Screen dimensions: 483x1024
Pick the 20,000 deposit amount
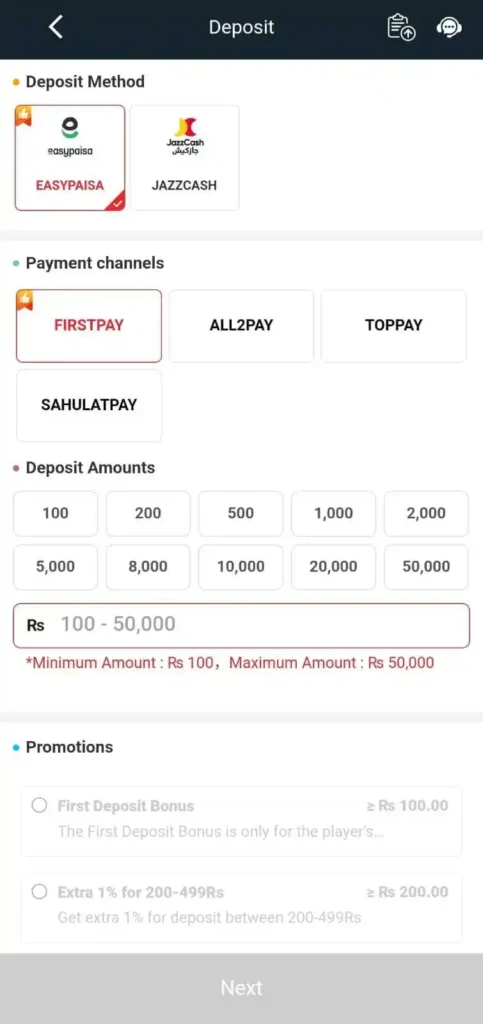334,567
